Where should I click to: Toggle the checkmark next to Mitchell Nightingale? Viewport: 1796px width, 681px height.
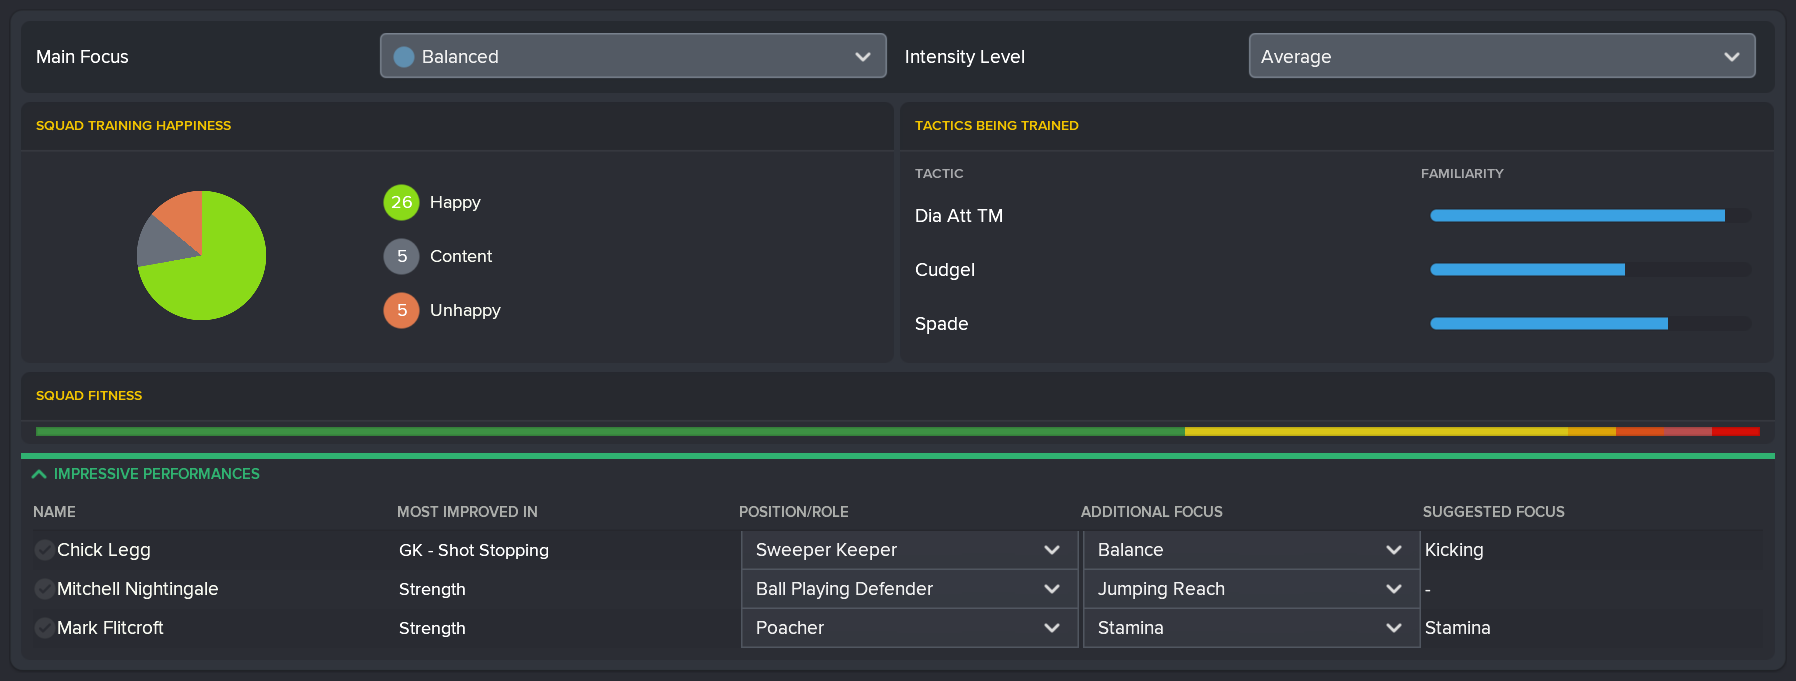click(x=44, y=589)
